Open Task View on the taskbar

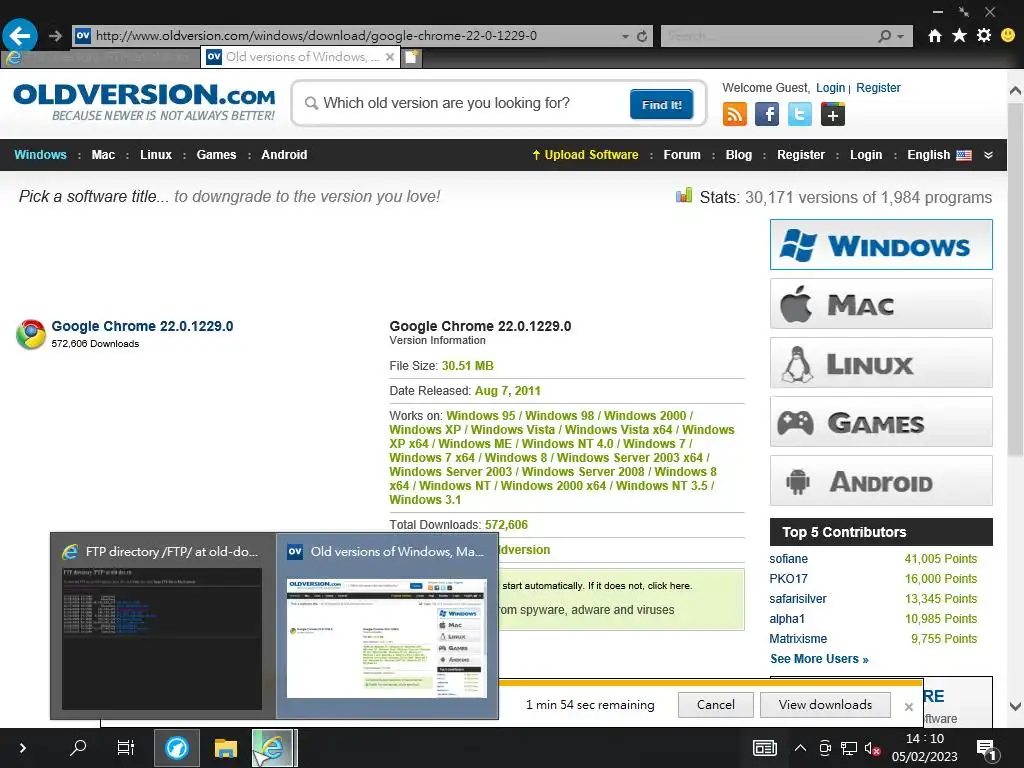[x=125, y=747]
